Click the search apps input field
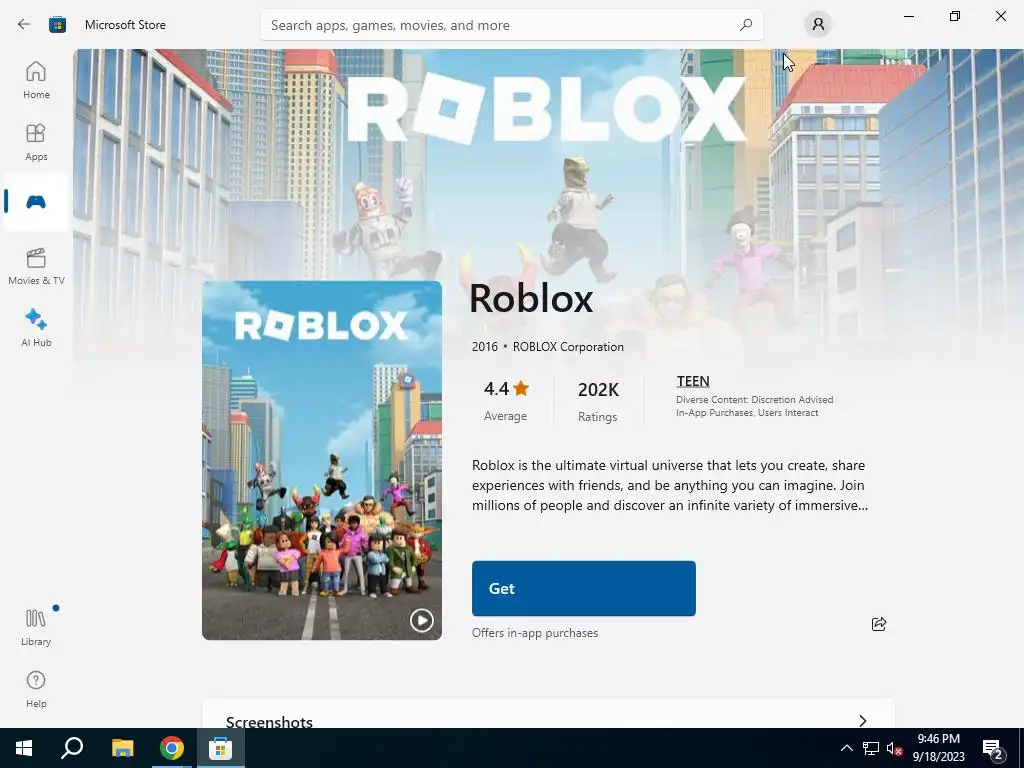 pyautogui.click(x=512, y=25)
